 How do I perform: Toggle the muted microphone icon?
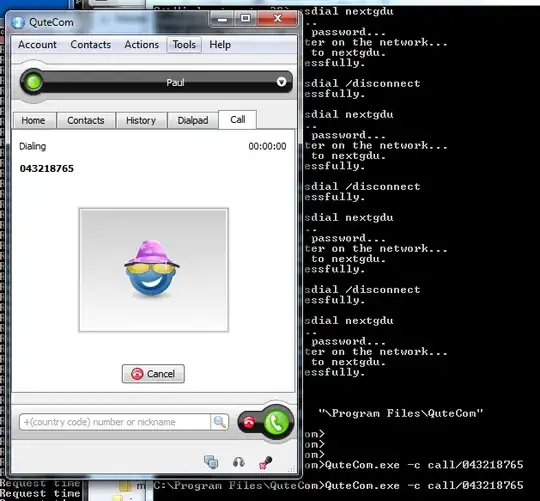(265, 462)
